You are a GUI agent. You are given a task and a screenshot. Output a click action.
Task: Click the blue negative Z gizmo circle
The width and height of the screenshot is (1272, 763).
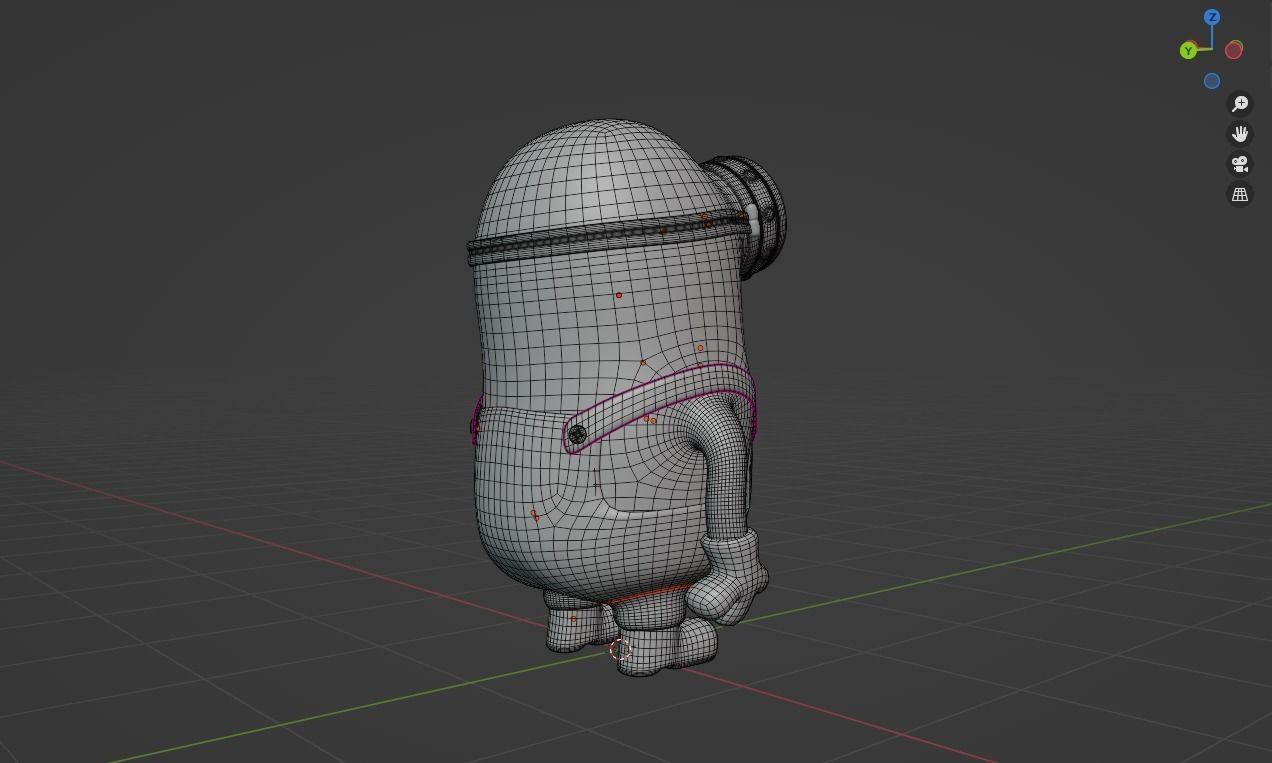coord(1212,81)
